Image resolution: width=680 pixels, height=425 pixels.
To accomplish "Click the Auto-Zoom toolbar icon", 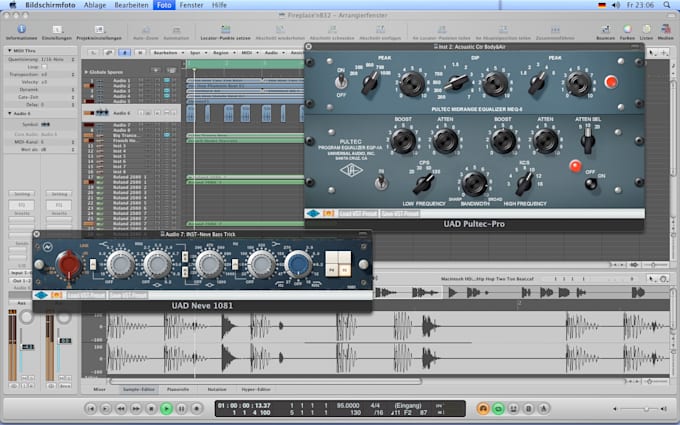I will pos(145,30).
